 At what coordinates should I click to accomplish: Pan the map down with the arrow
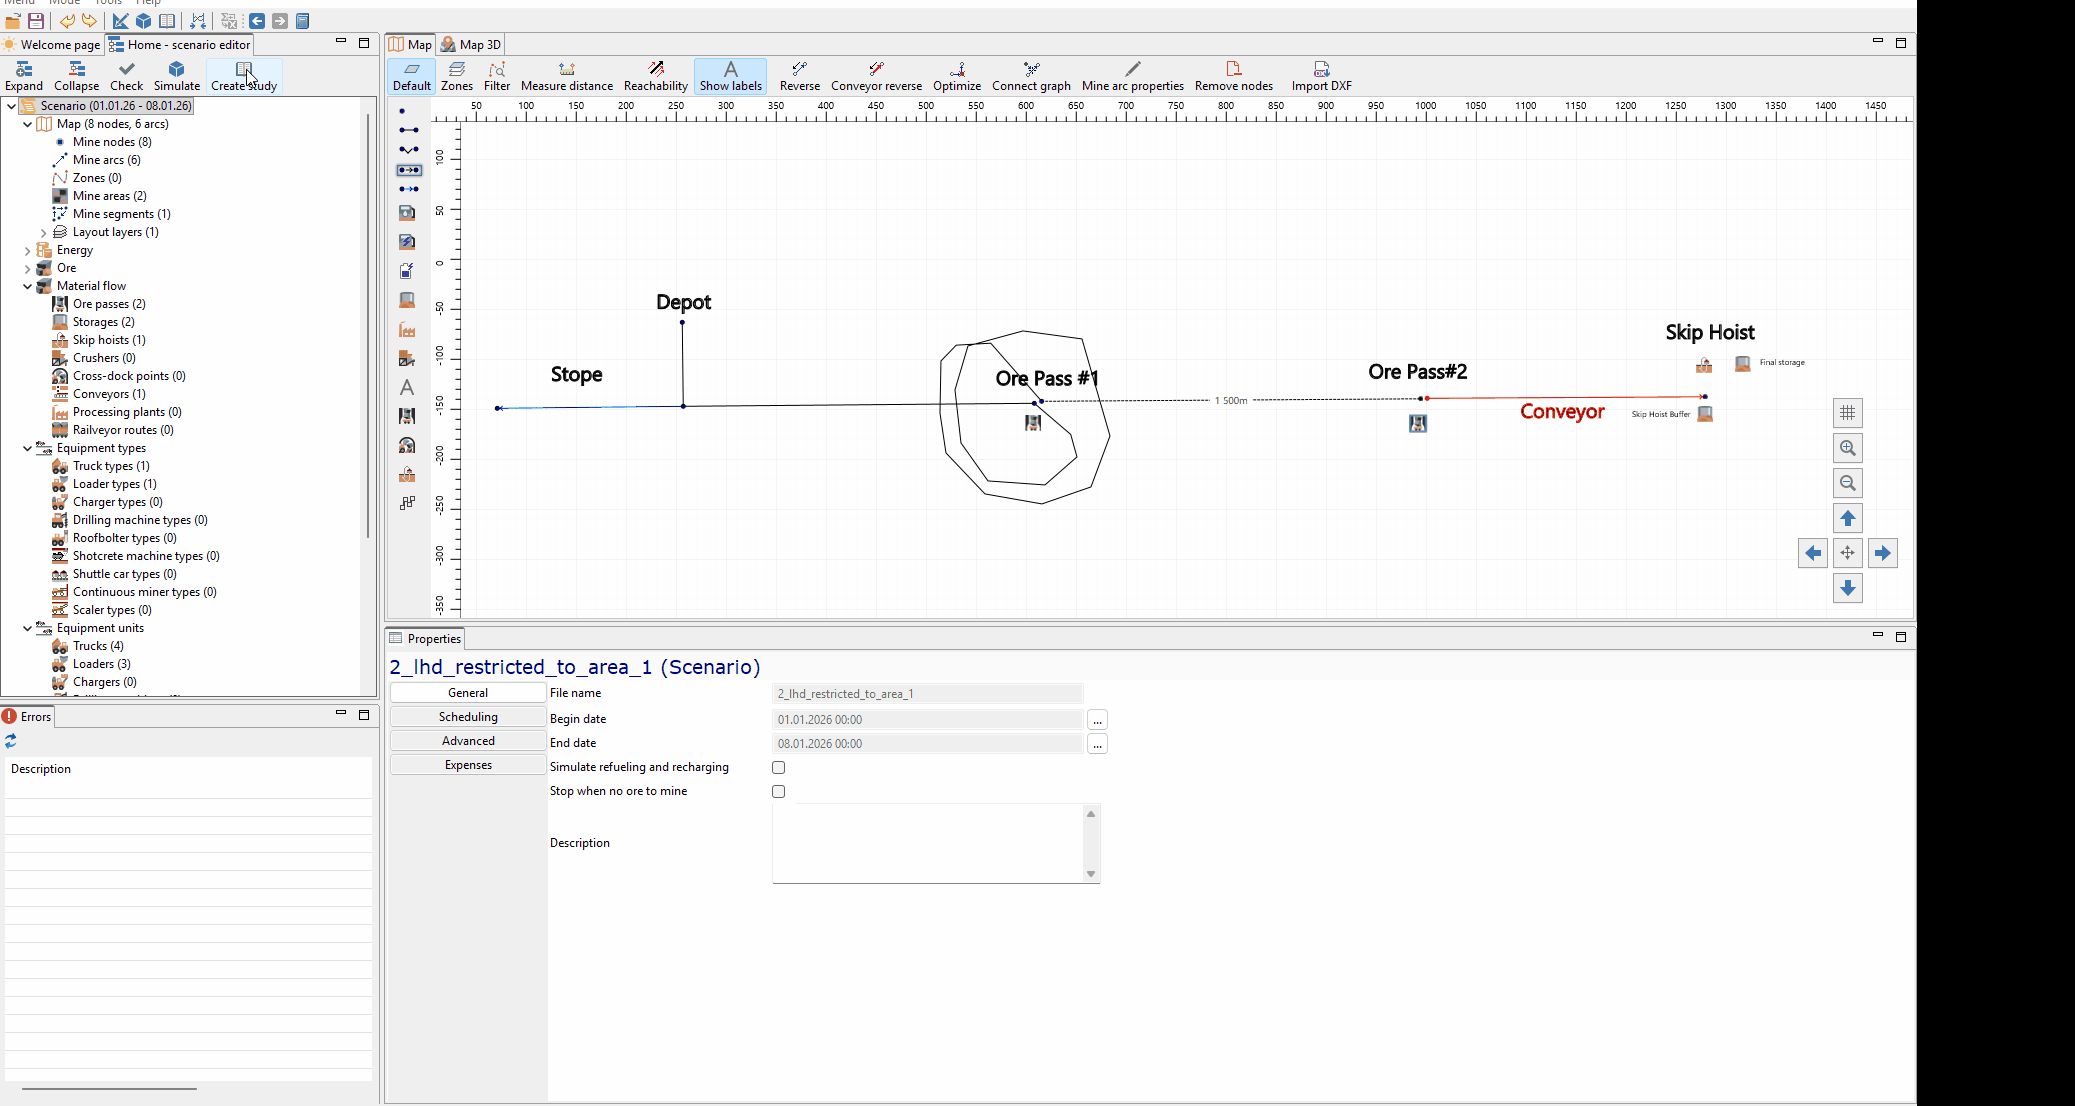1848,588
